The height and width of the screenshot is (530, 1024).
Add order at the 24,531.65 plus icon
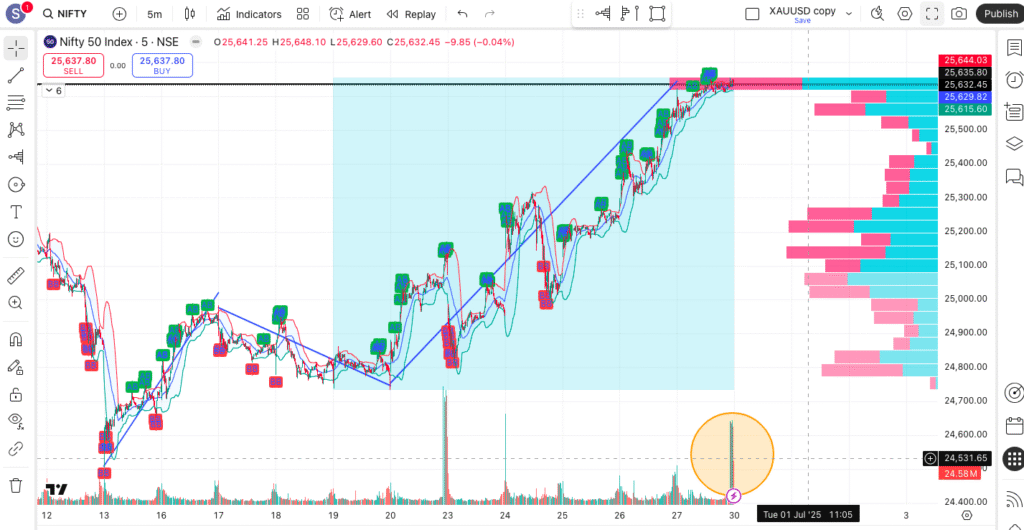point(931,458)
